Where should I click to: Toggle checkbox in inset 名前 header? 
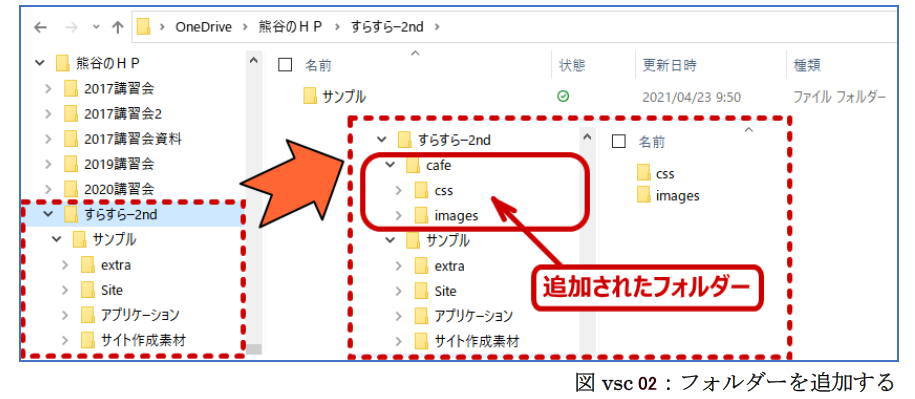click(619, 141)
